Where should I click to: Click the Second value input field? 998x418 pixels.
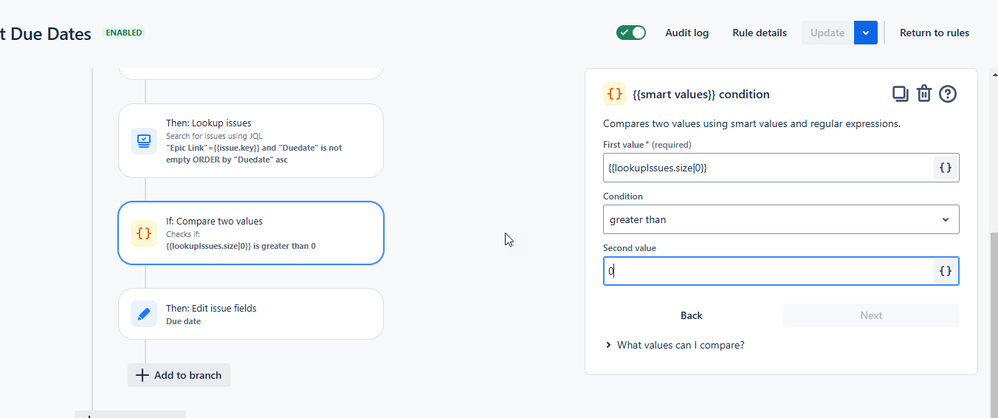pyautogui.click(x=768, y=271)
